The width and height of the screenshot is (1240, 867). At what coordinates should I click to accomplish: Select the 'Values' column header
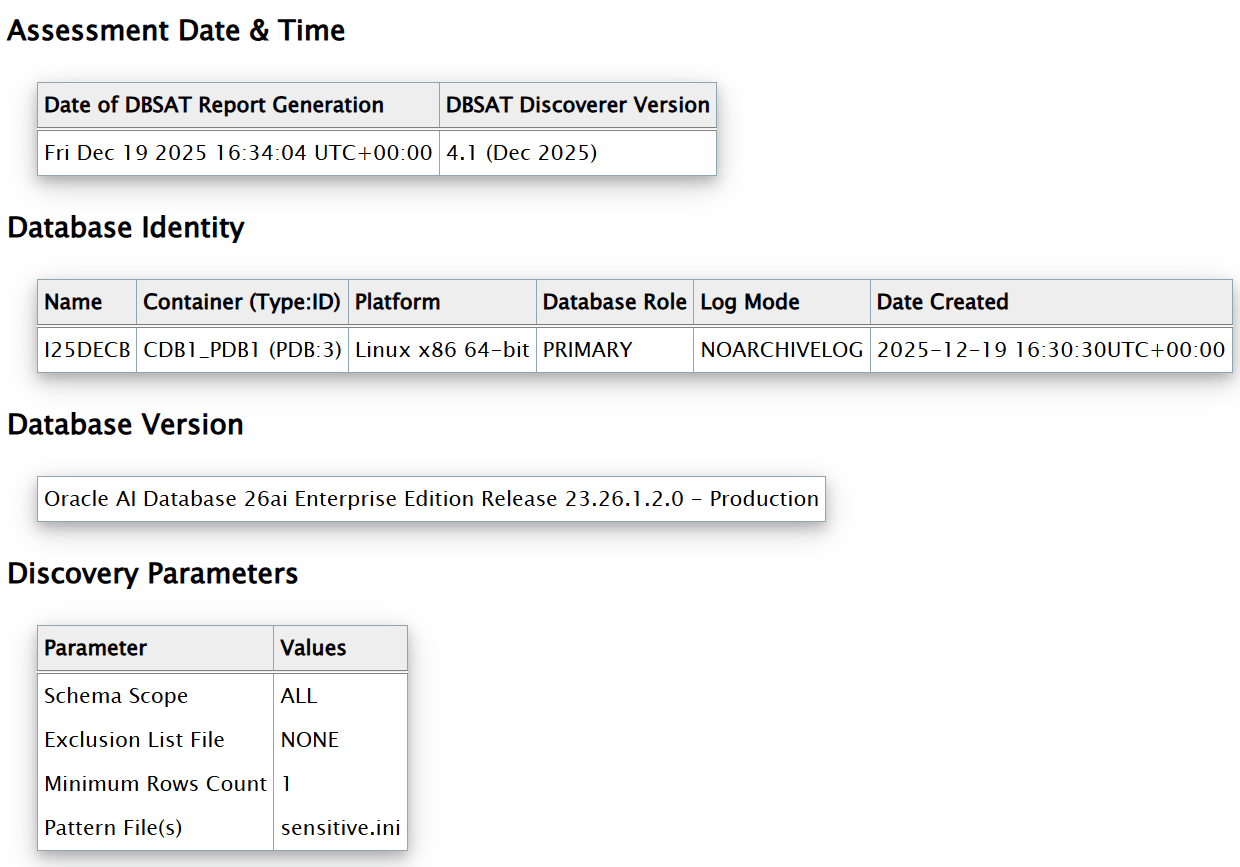coord(340,648)
